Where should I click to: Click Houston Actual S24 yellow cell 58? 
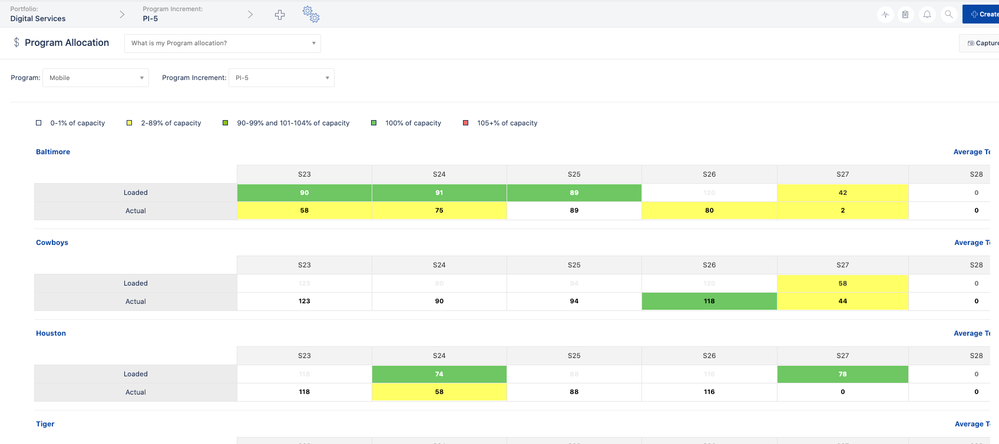click(440, 392)
